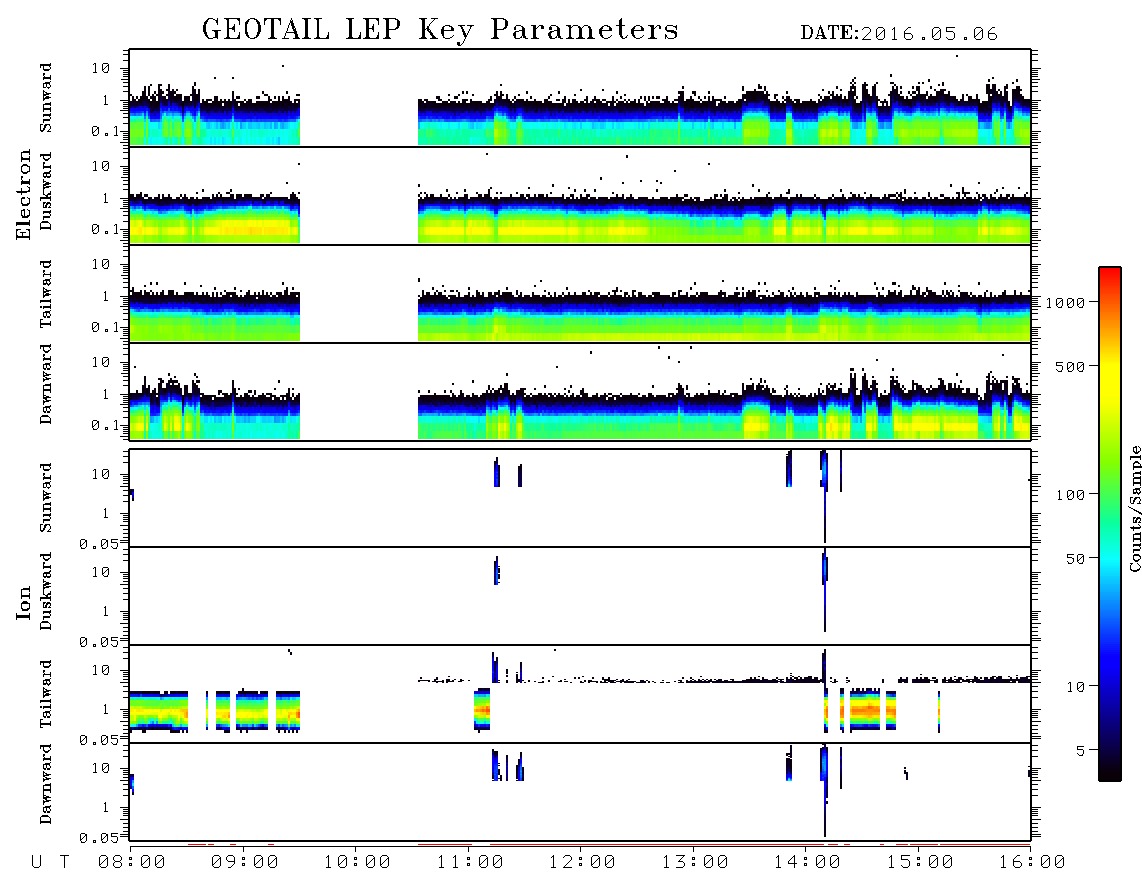
Task: Click the Ion Tailward spectrogram block near 08:00
Action: tap(158, 711)
